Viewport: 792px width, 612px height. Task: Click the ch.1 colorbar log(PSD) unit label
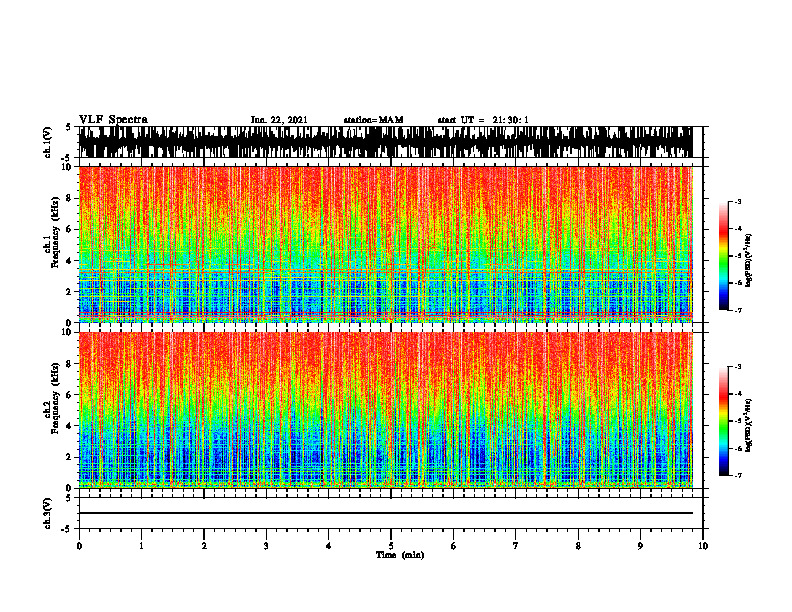tap(749, 261)
